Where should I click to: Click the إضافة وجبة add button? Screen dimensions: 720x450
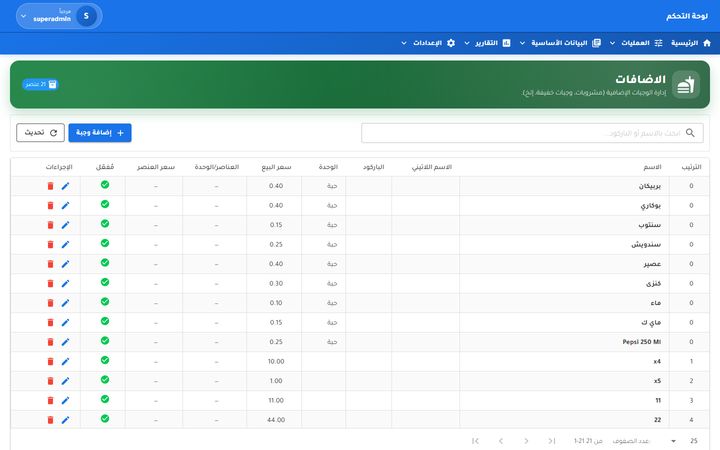click(x=100, y=133)
